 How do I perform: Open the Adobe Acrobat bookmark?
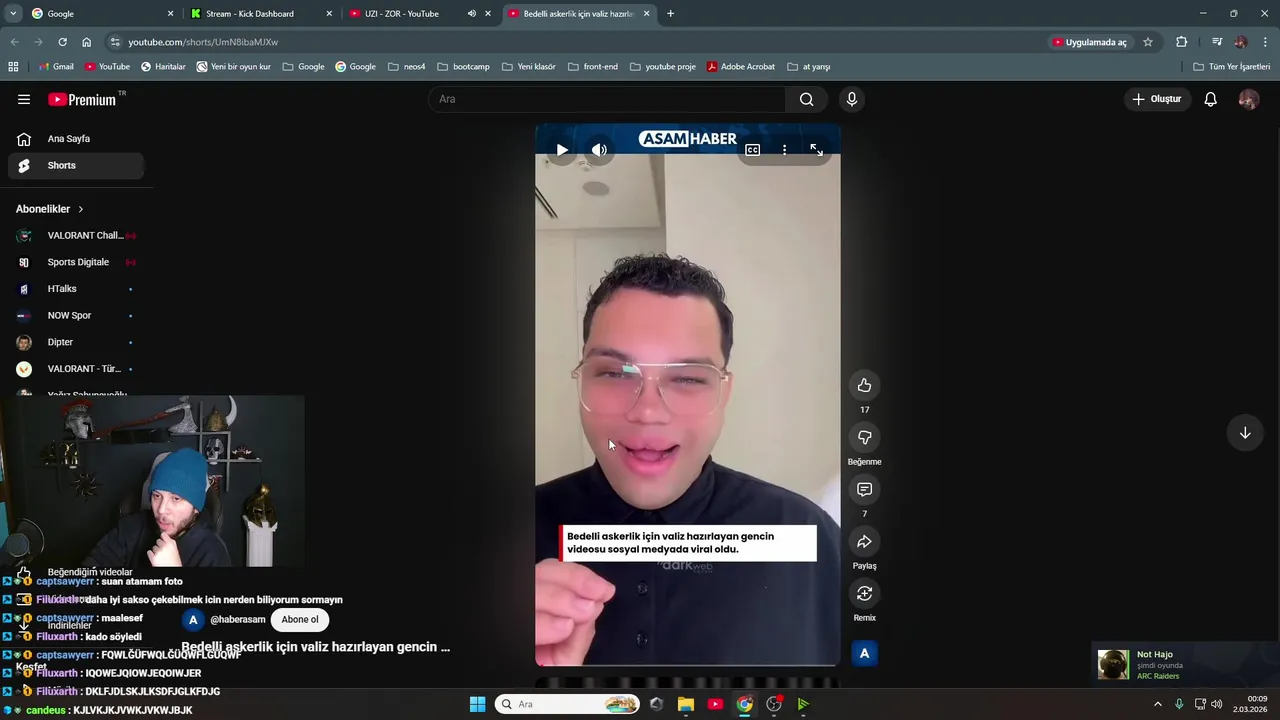click(741, 67)
